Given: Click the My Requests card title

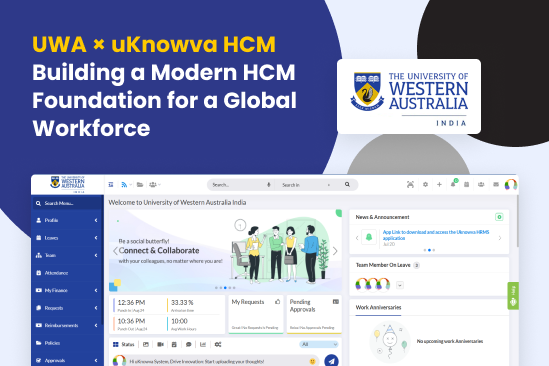Looking at the screenshot, I should pos(248,302).
